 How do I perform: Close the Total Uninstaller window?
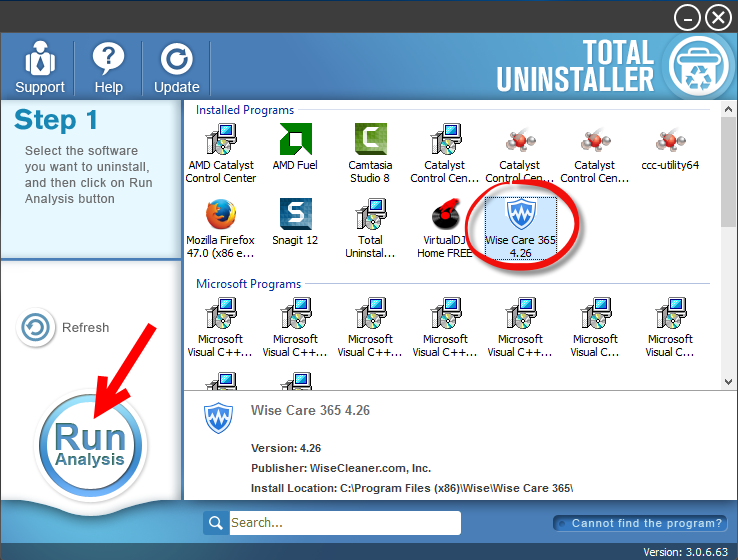point(718,18)
